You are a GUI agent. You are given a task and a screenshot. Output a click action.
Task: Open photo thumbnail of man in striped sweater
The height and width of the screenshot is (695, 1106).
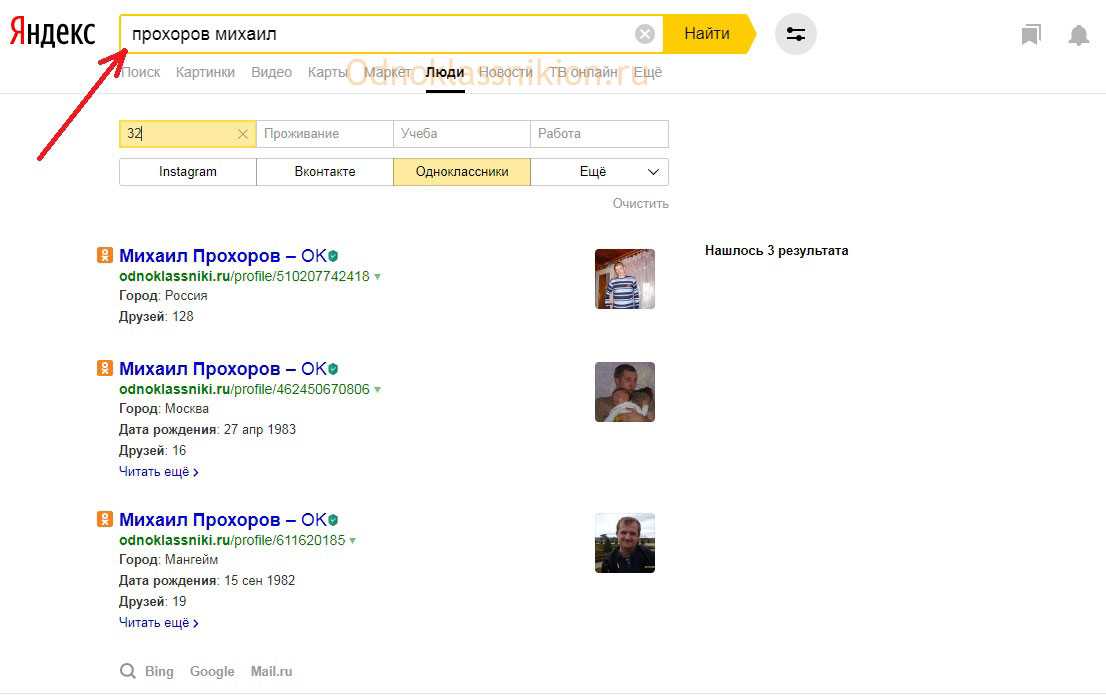pos(625,279)
